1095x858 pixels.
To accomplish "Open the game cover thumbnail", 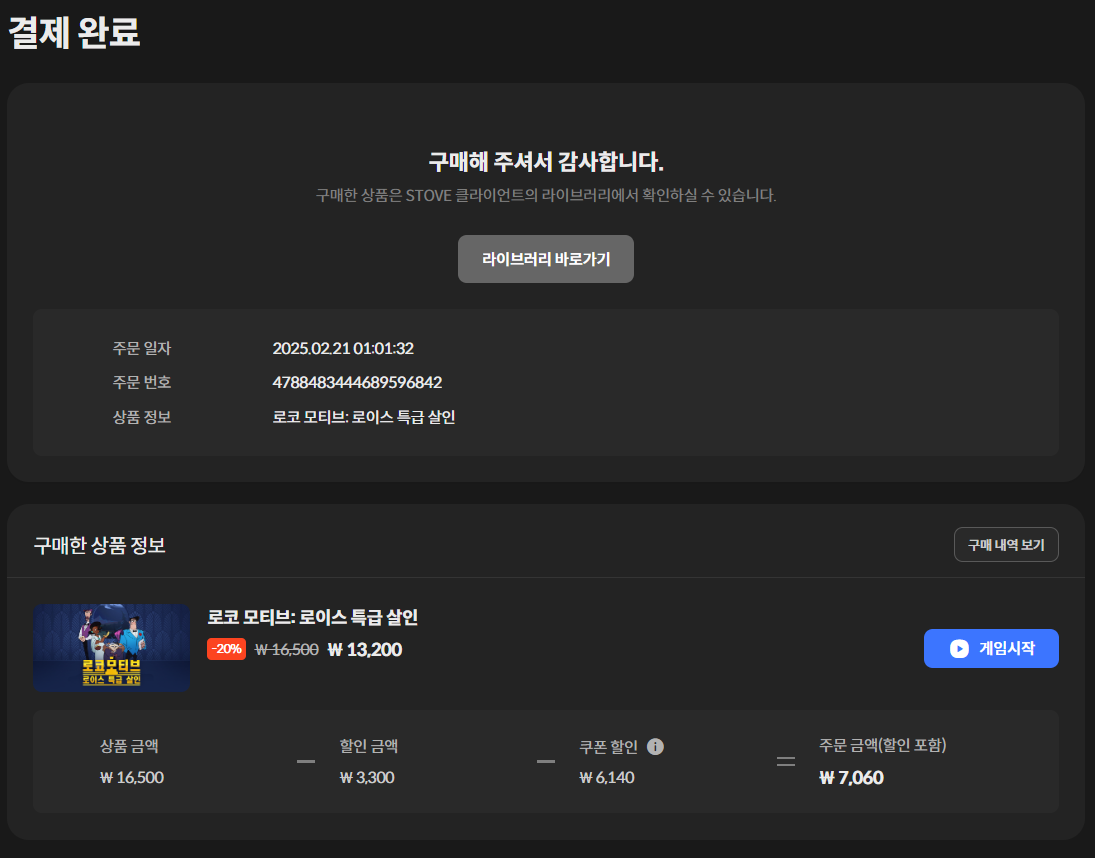I will pyautogui.click(x=112, y=648).
